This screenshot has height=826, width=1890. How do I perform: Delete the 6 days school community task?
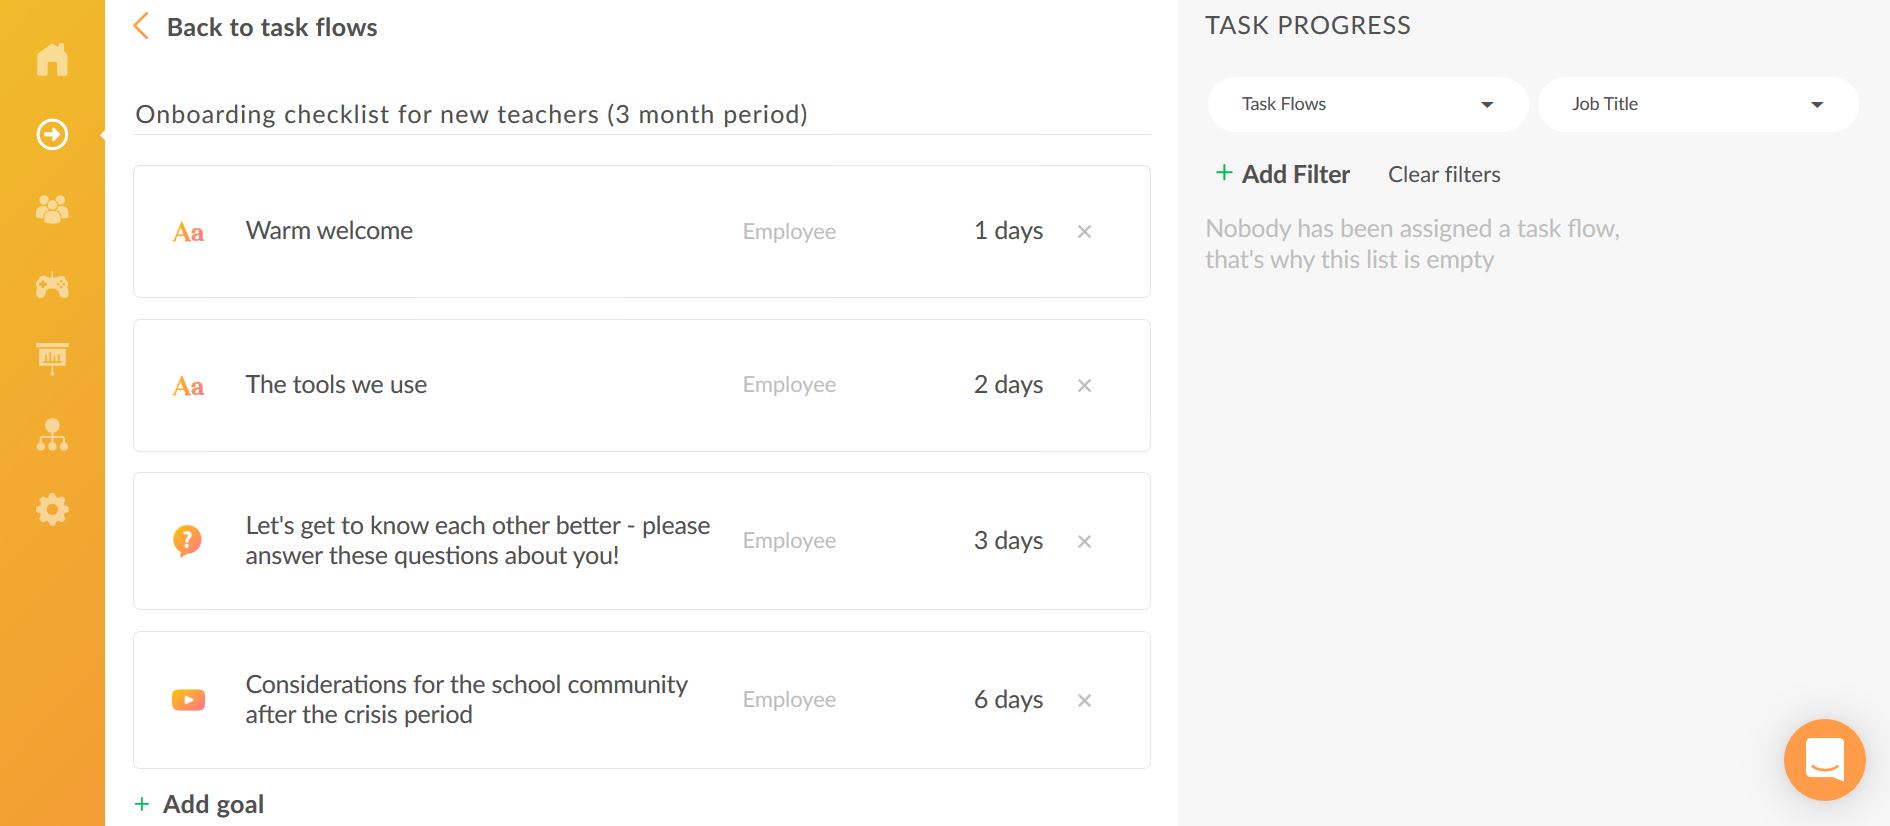[x=1084, y=701]
